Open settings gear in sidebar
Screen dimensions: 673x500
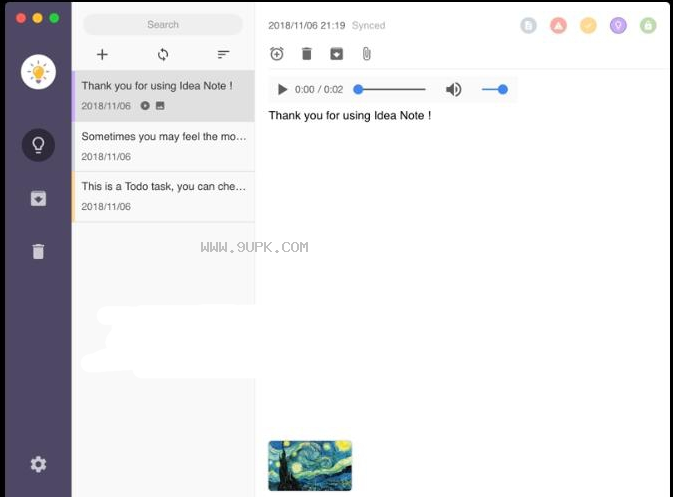(38, 464)
